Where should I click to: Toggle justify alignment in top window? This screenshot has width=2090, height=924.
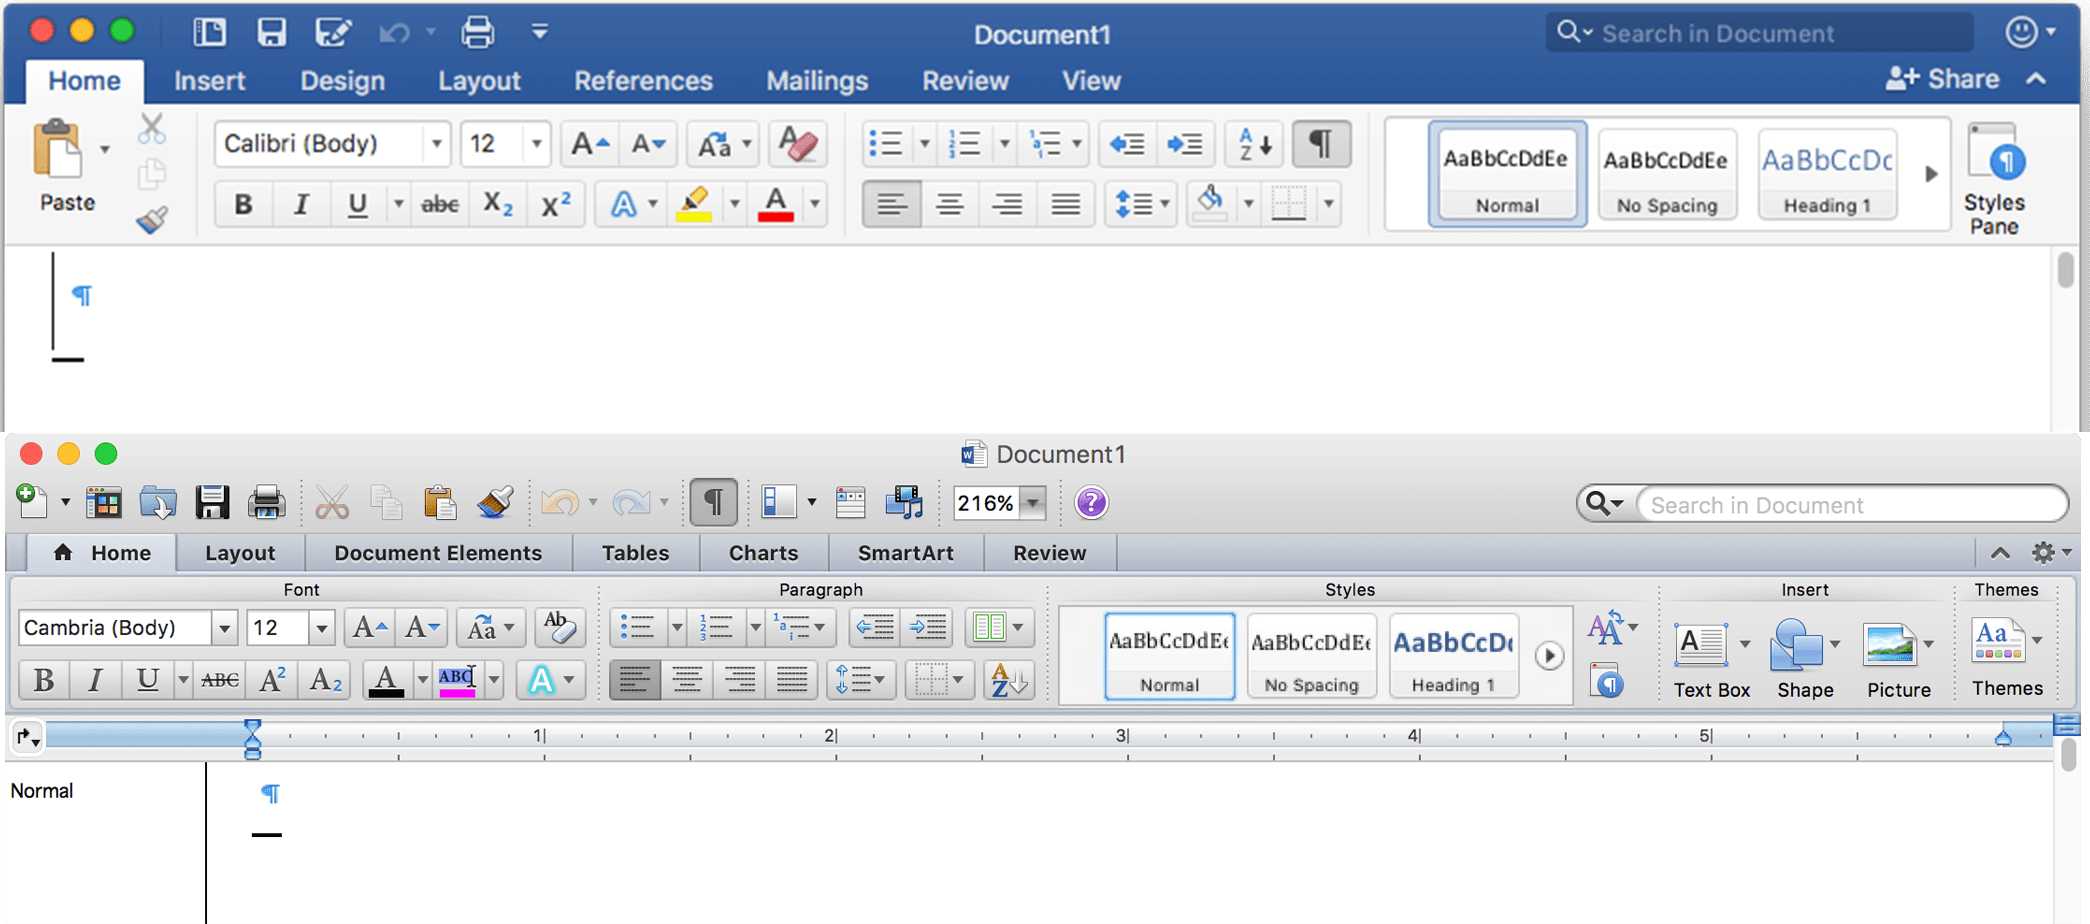[x=1065, y=204]
